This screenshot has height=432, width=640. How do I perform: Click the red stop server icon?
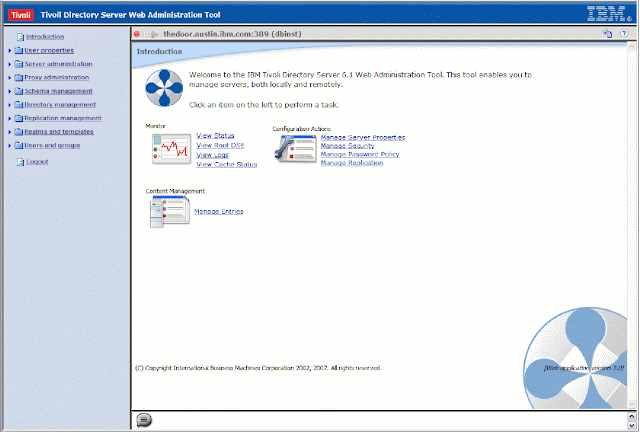pos(137,34)
